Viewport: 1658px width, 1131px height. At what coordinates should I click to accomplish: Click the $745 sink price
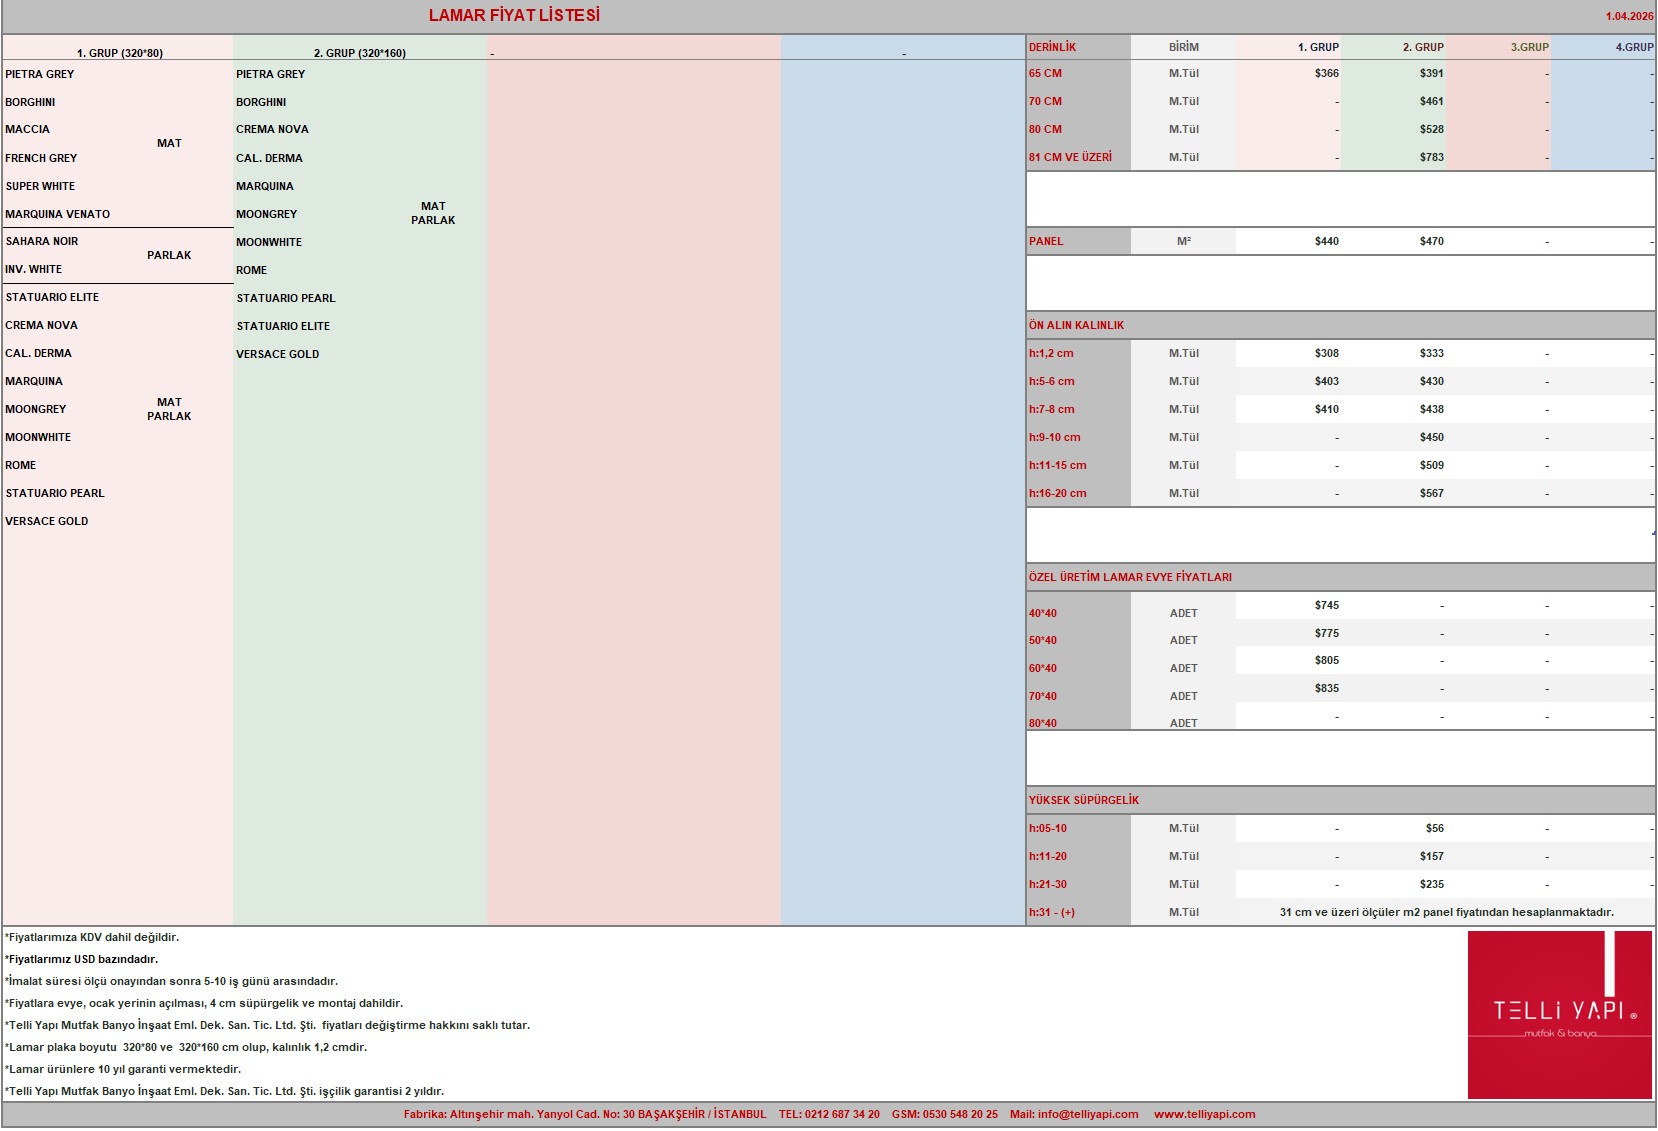[x=1327, y=605]
